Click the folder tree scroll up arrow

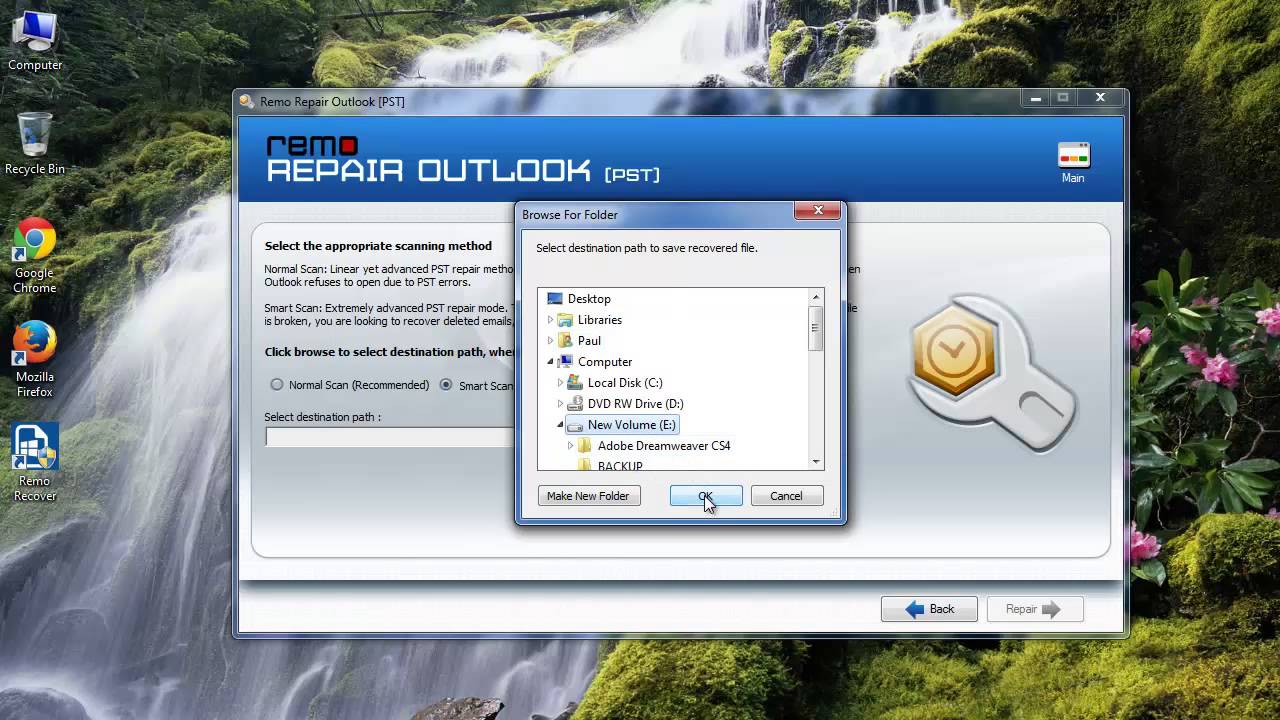point(816,297)
